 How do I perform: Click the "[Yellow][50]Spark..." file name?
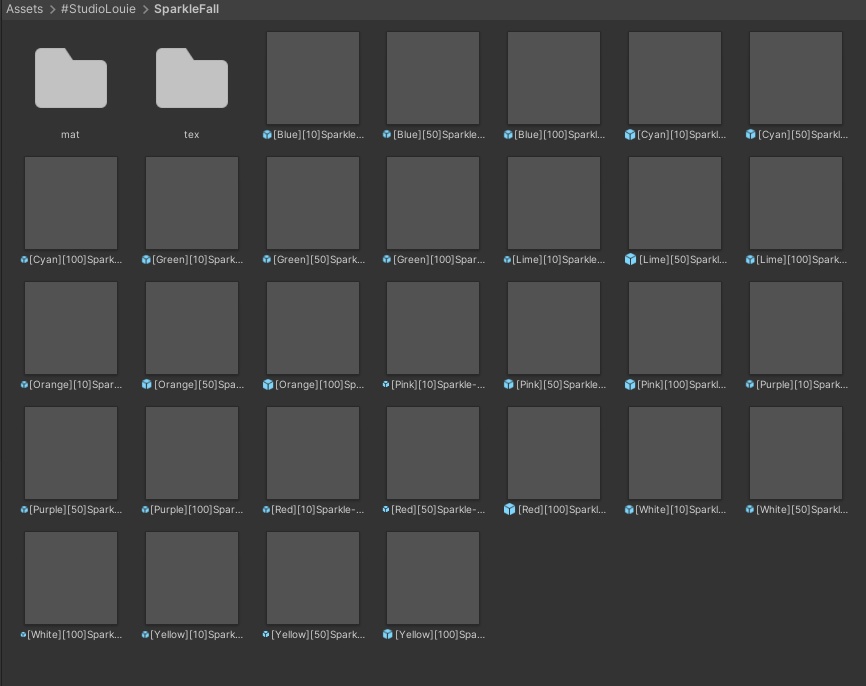click(318, 635)
